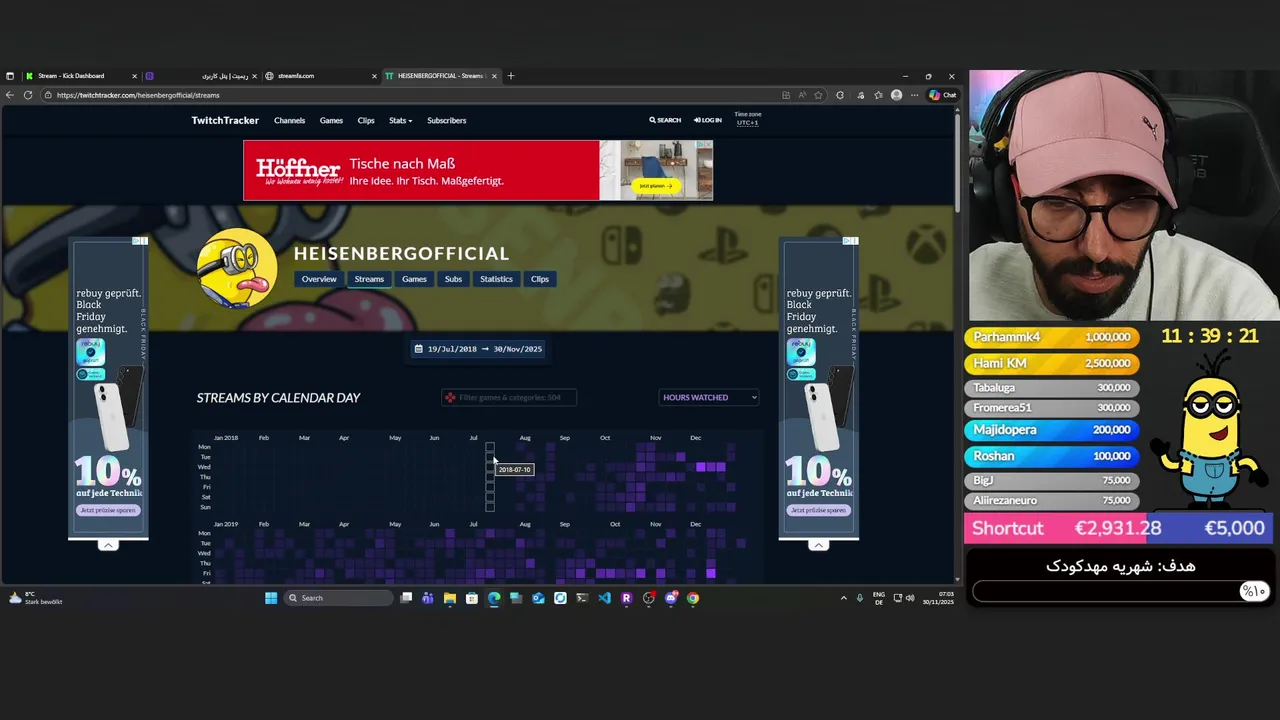Switch to the Statistics tab

pos(496,279)
